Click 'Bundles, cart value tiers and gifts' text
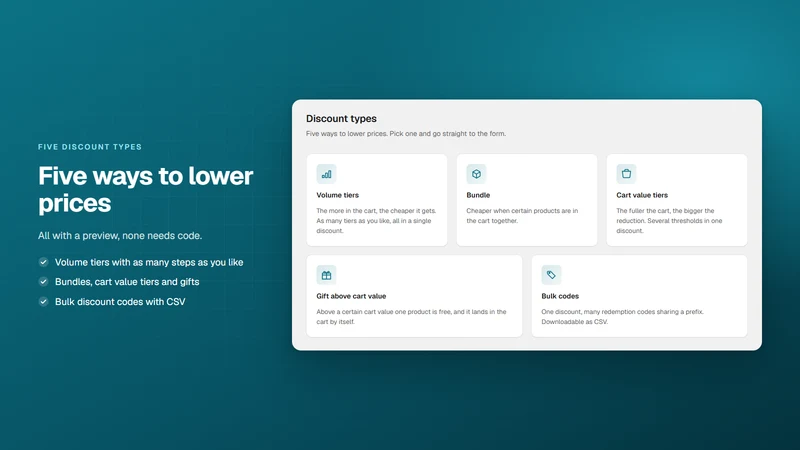 (x=127, y=282)
